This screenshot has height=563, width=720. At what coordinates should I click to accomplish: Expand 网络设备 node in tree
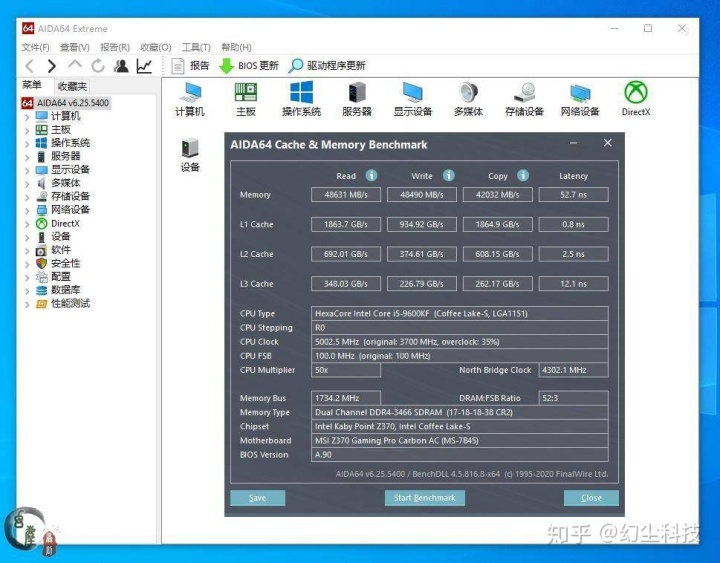[x=27, y=210]
